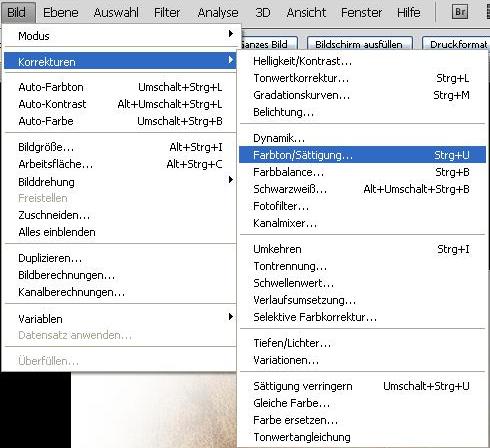This screenshot has width=490, height=448.
Task: Open the Arbeitsfläche dialog
Action: [120, 164]
